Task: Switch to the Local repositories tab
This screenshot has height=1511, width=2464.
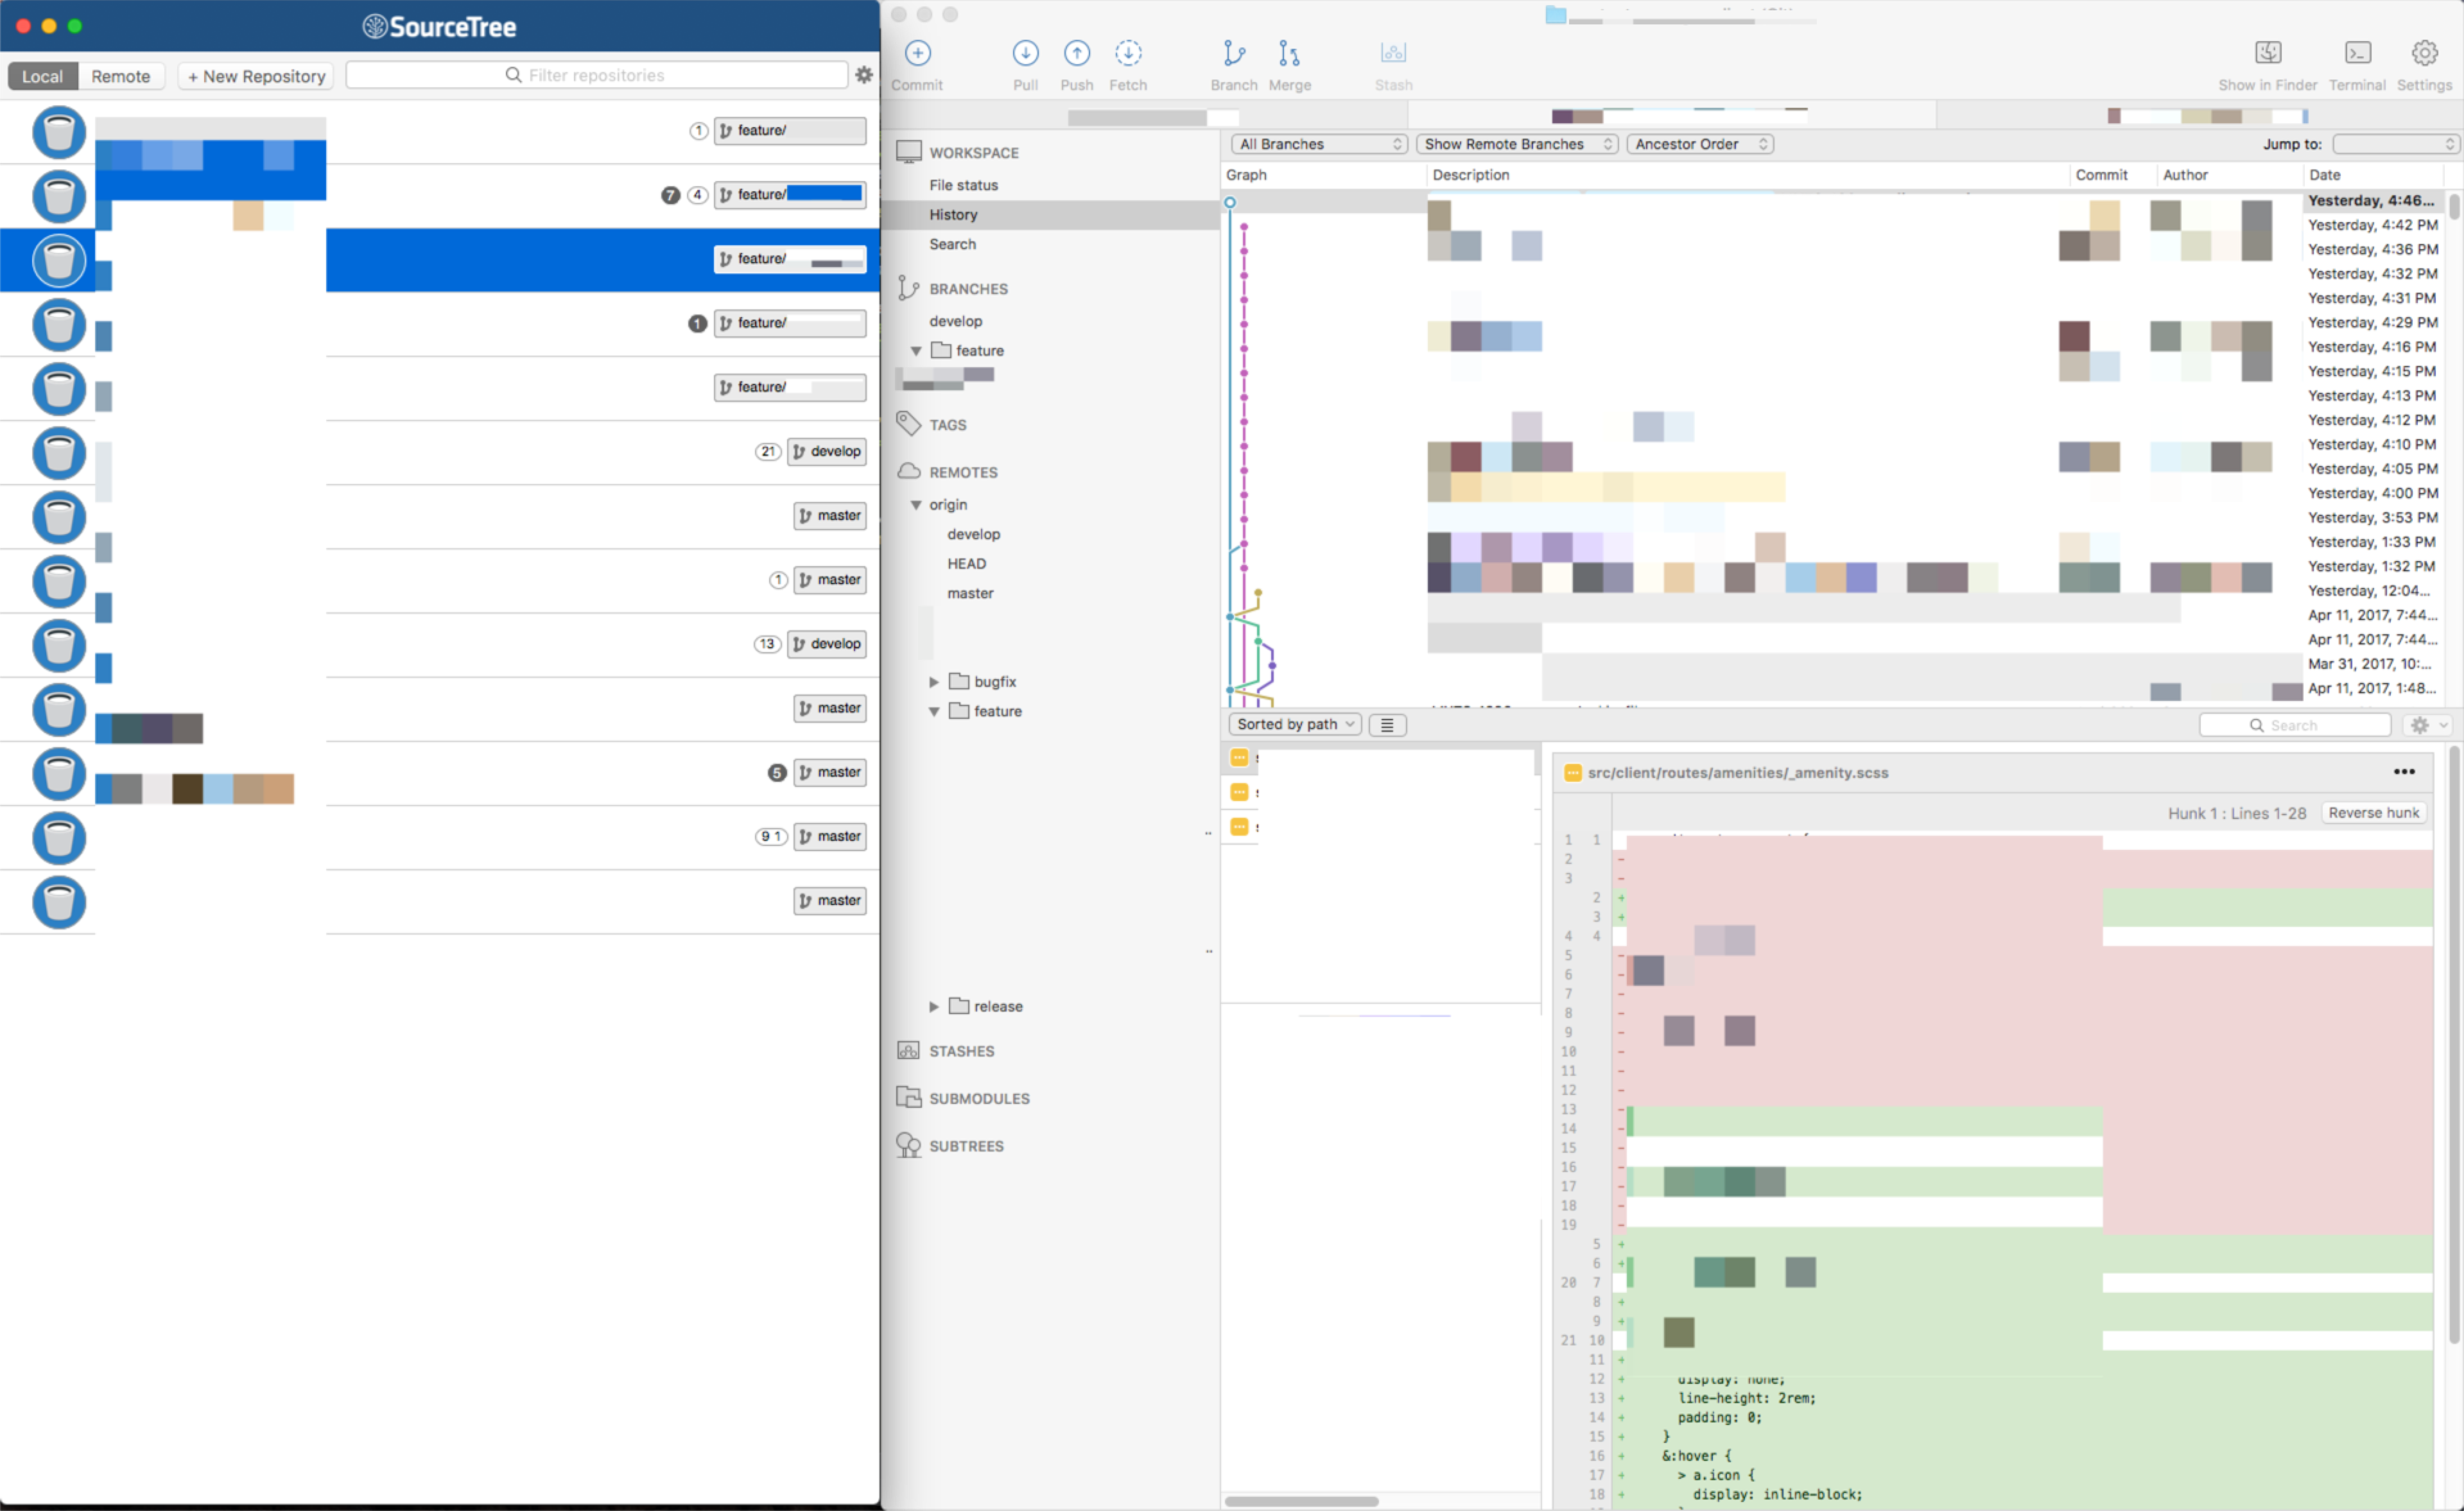Action: [43, 76]
